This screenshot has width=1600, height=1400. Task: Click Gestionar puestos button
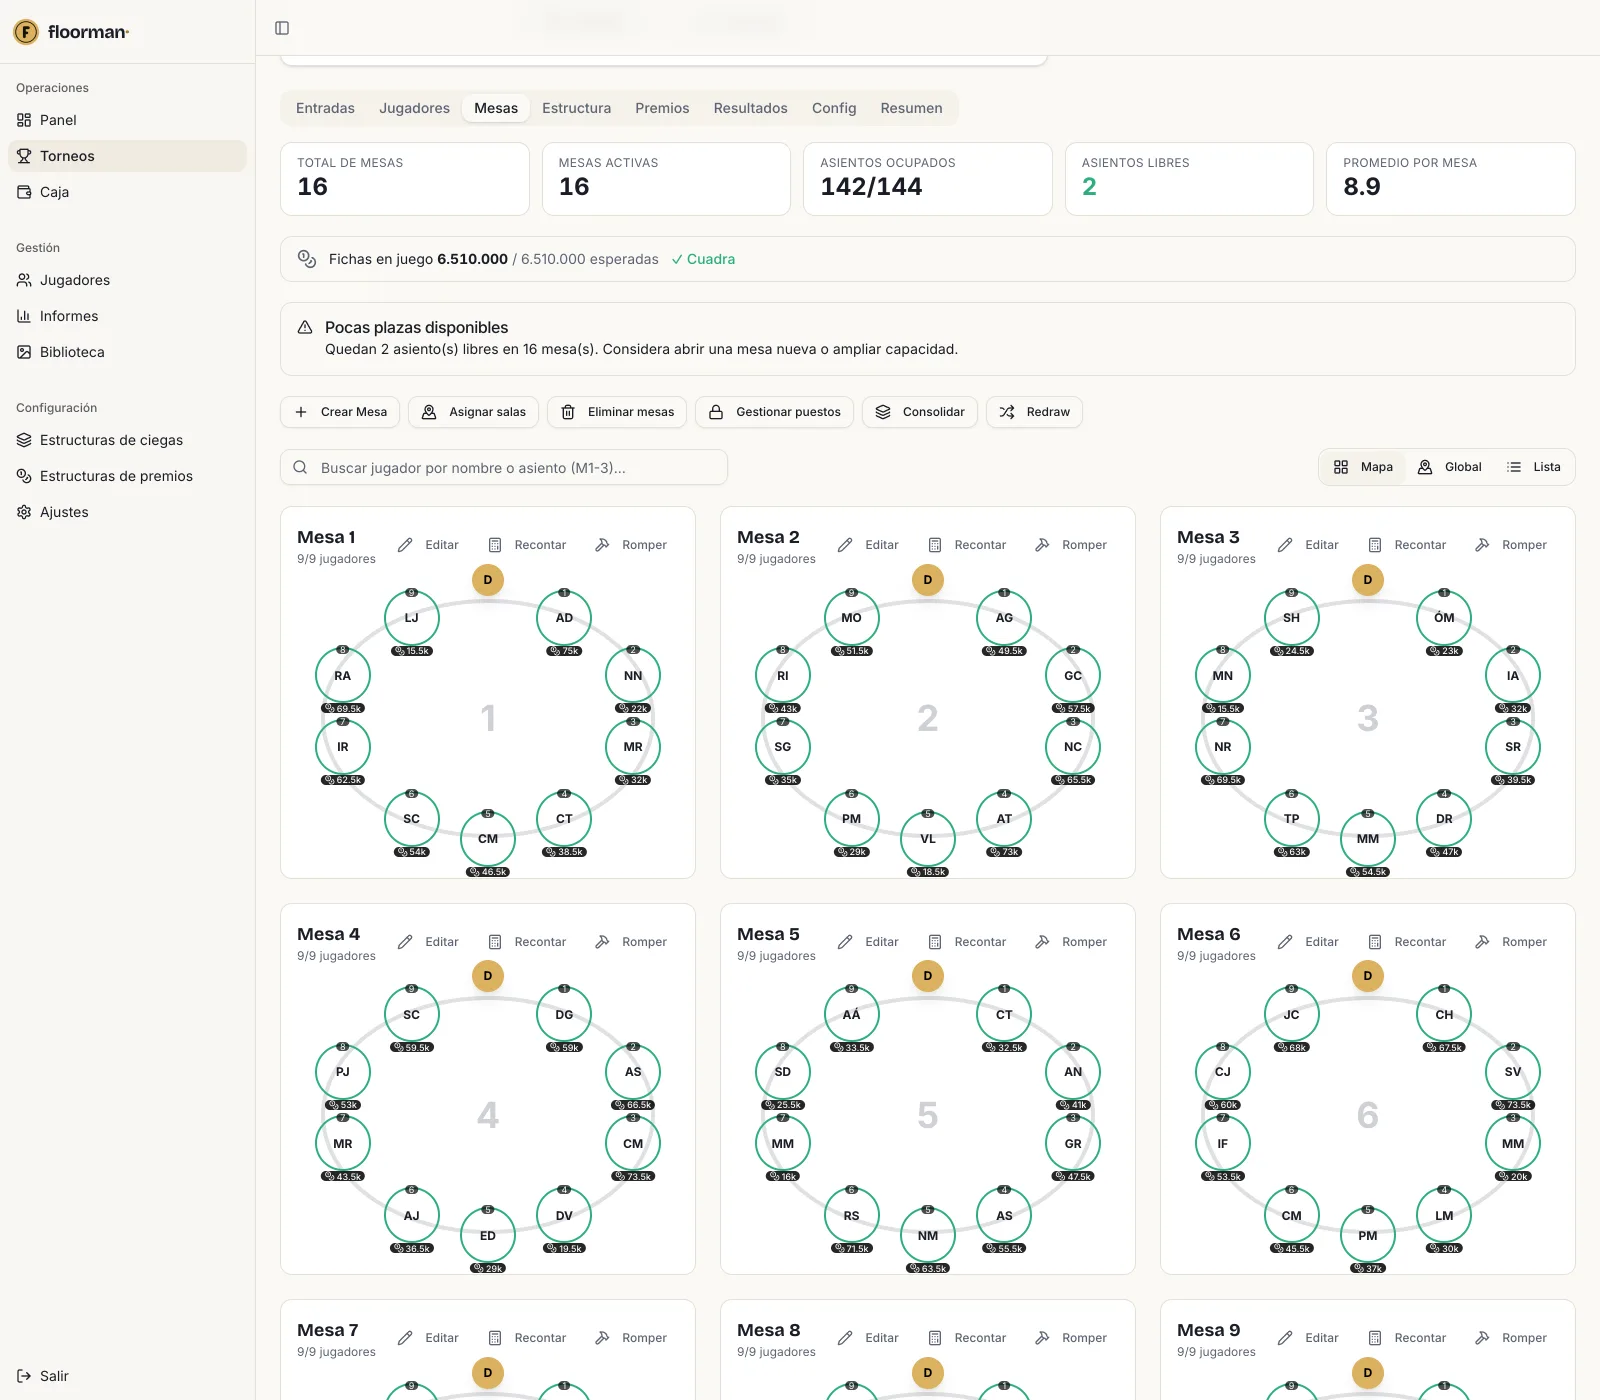pos(775,412)
